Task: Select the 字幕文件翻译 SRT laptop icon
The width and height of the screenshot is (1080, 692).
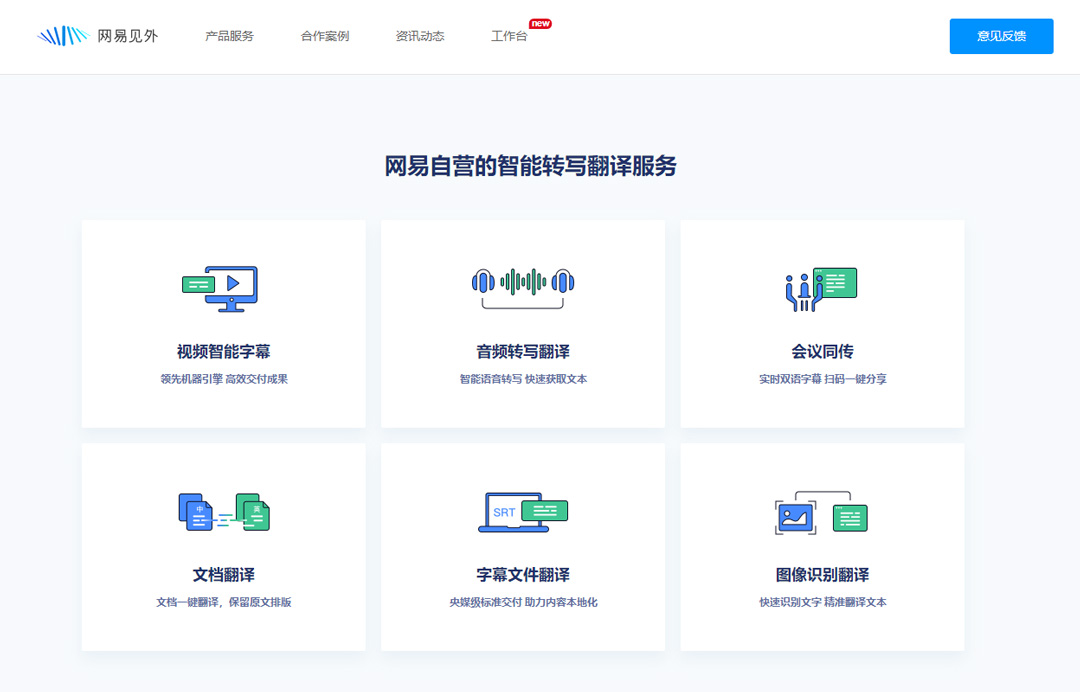Action: point(521,510)
